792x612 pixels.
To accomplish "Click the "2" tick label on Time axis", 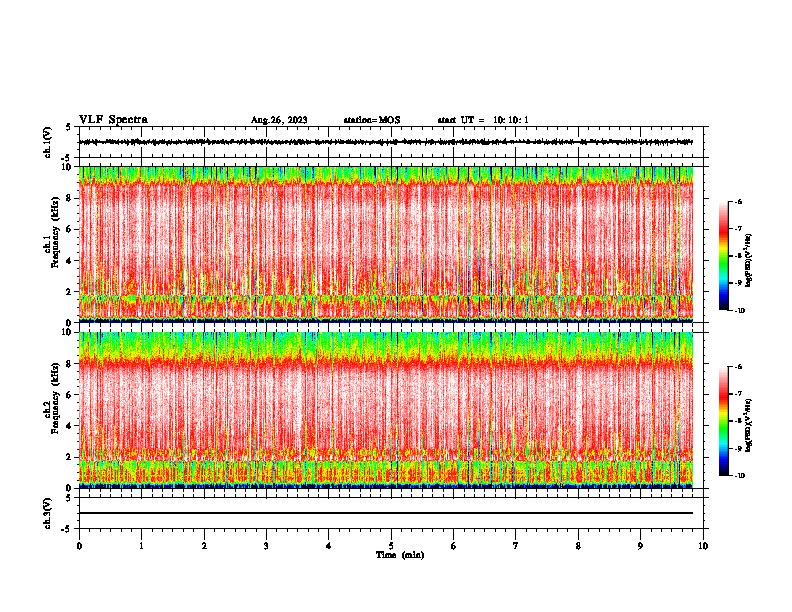I will tap(204, 546).
